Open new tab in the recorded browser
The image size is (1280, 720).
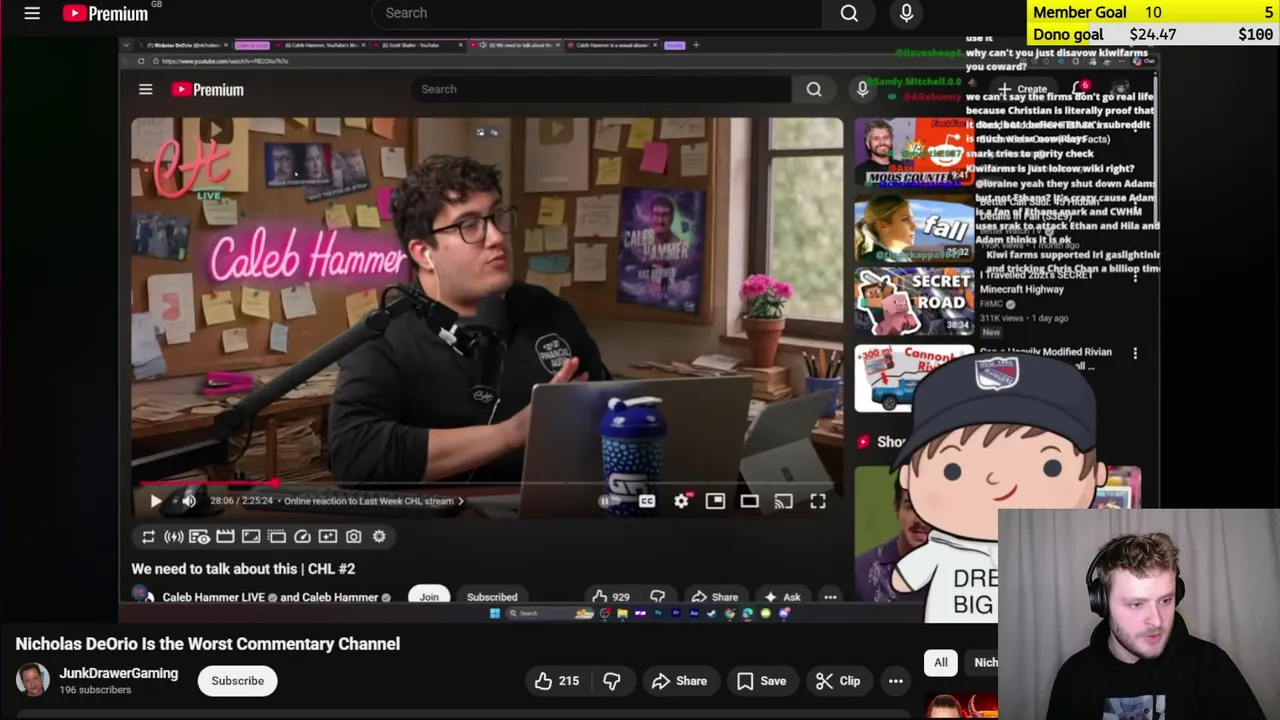point(696,45)
